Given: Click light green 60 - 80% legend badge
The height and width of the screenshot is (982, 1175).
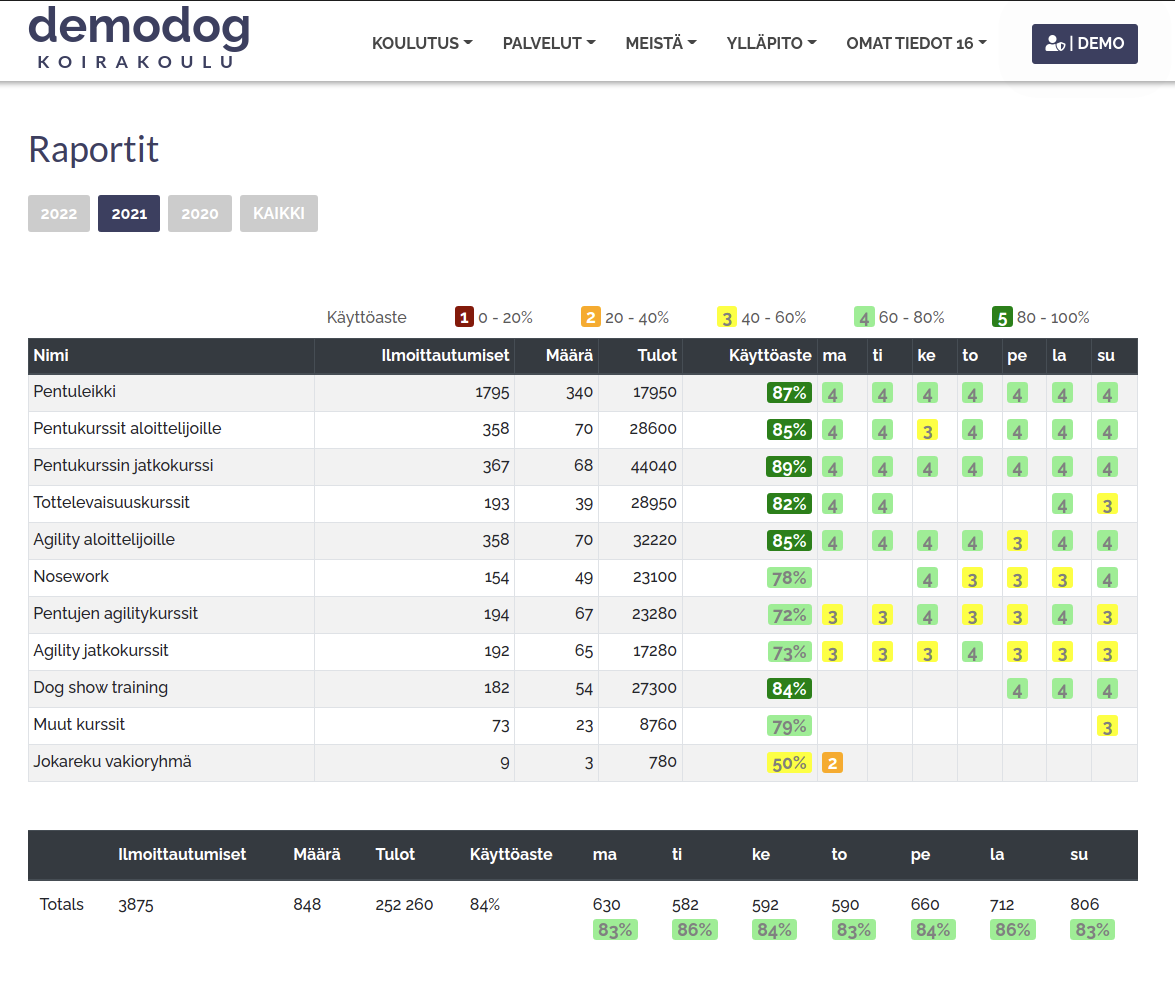Looking at the screenshot, I should (865, 318).
